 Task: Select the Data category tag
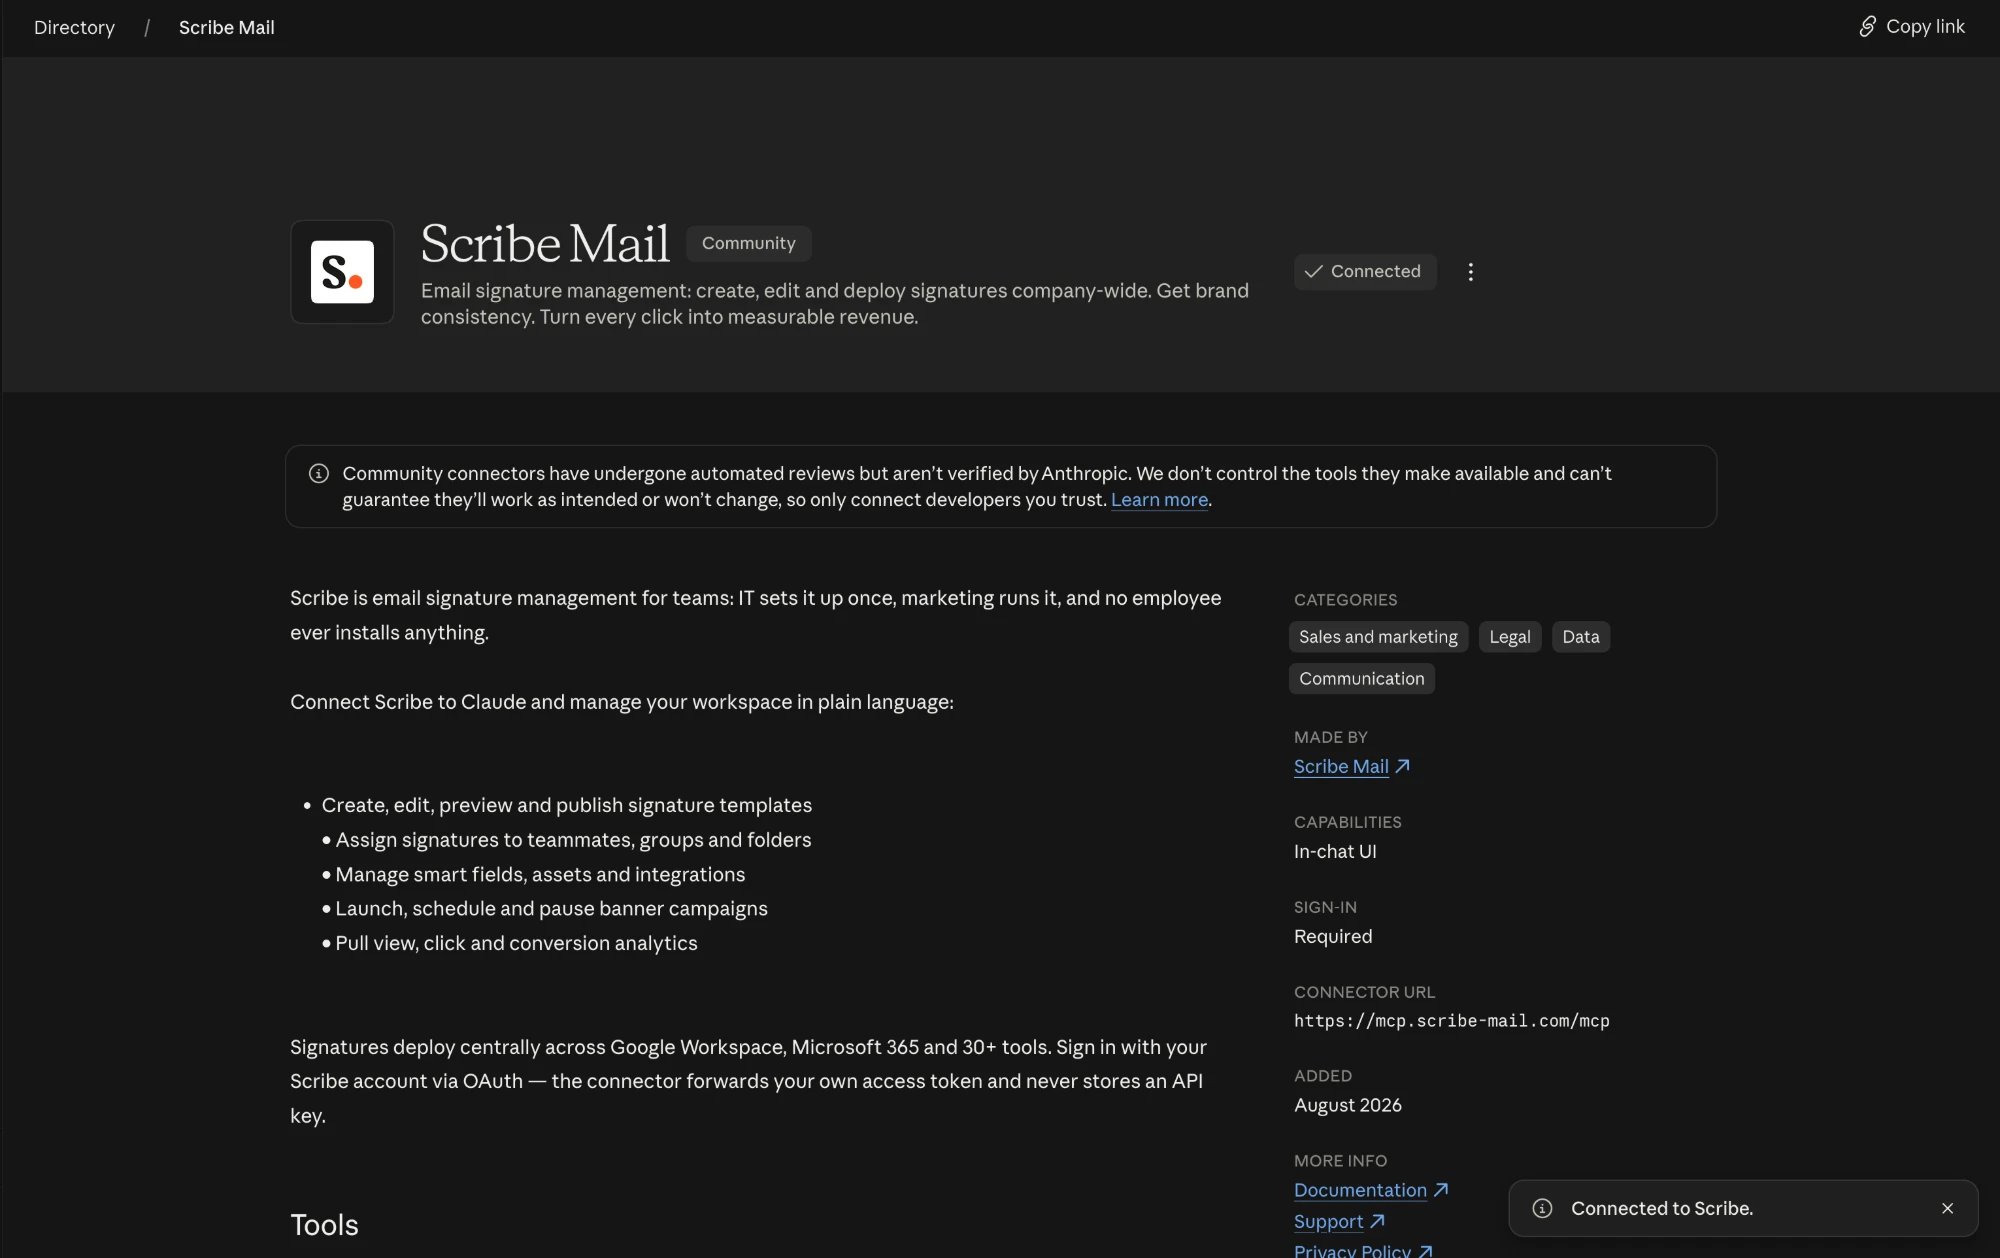tap(1580, 637)
